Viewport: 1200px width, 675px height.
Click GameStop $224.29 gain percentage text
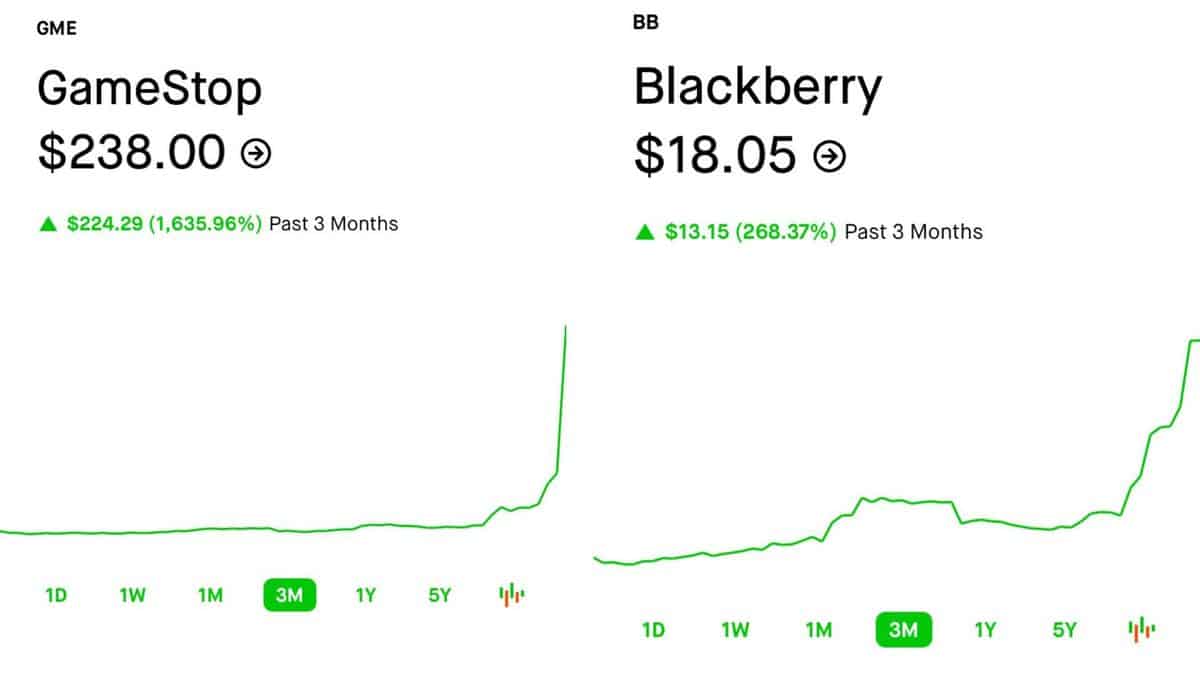164,223
